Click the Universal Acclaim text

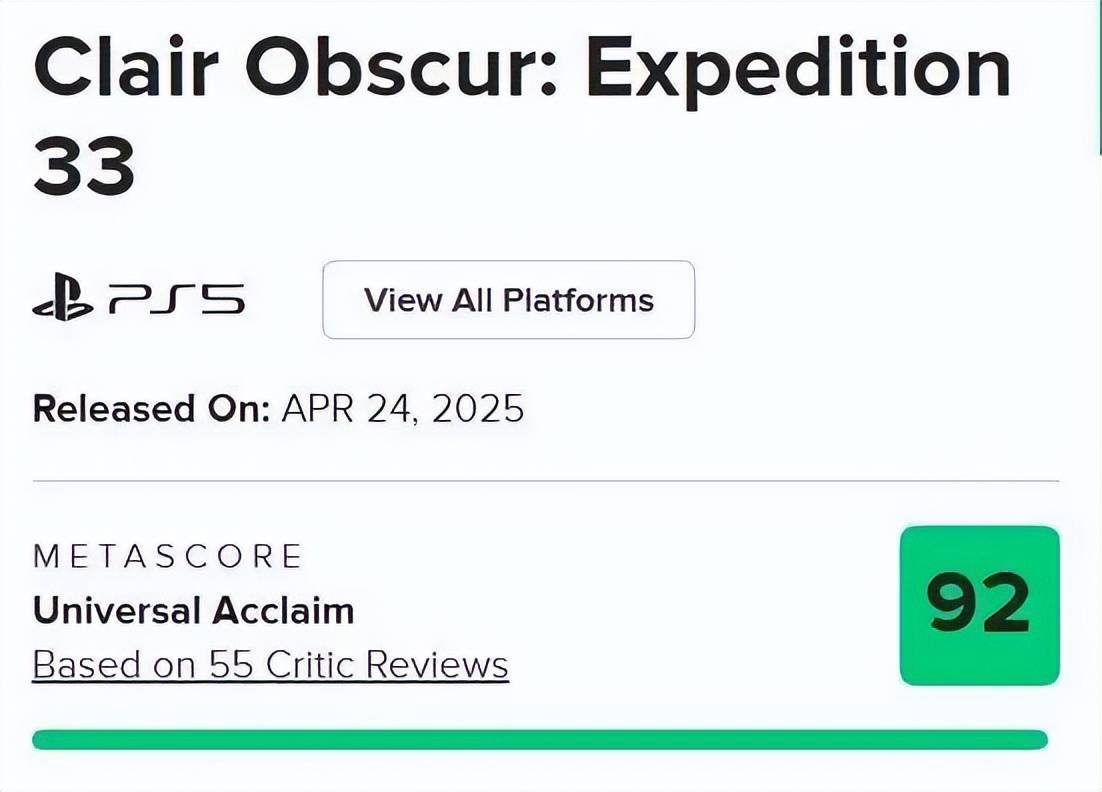[193, 610]
